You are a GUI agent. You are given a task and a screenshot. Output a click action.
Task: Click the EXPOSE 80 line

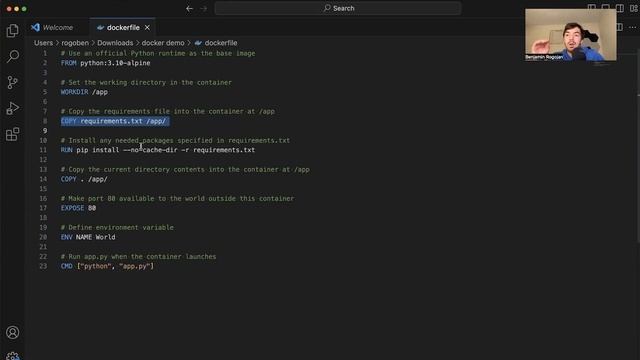click(x=78, y=208)
